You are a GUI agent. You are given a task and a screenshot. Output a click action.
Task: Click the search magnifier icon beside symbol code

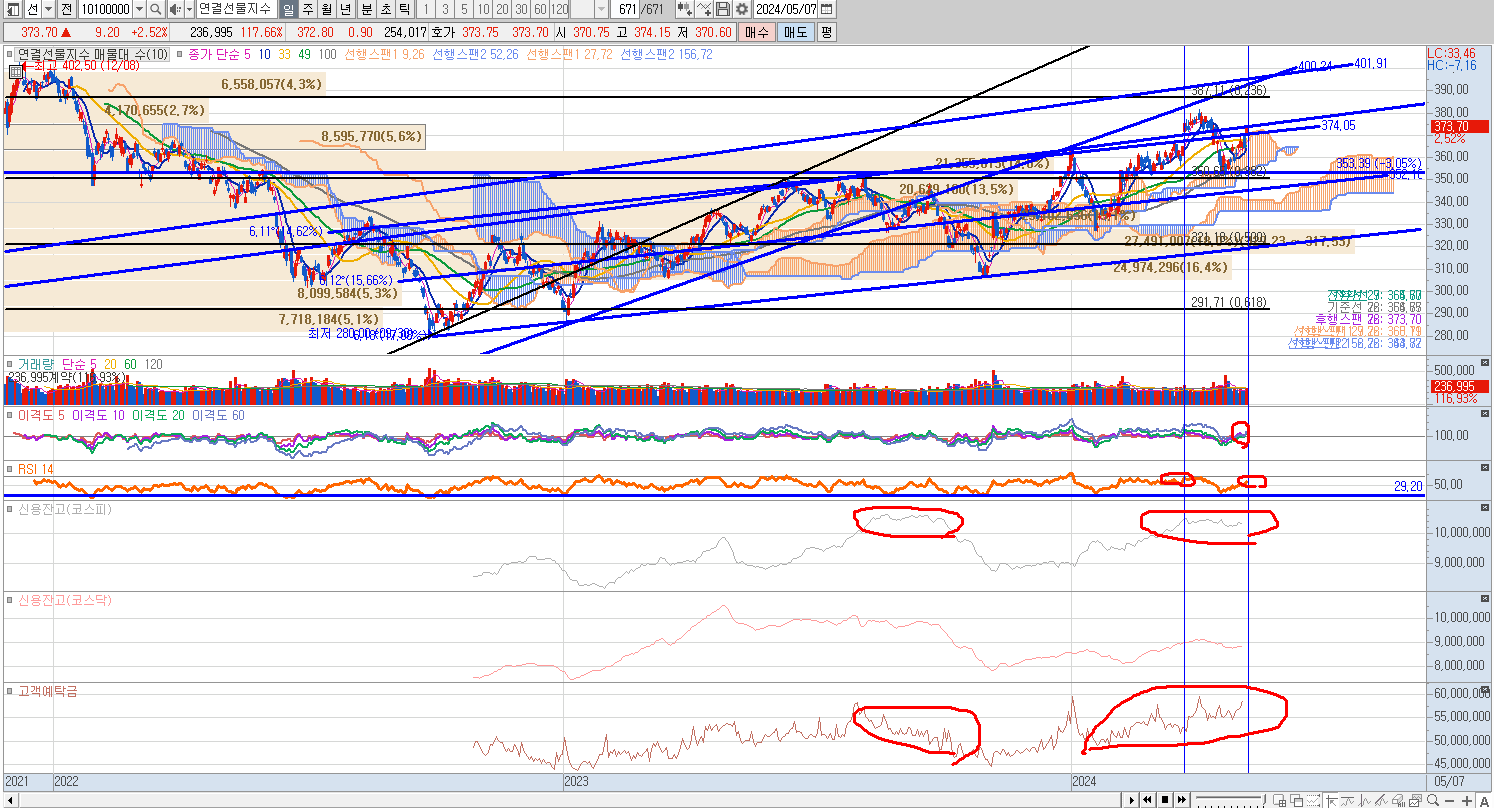tap(156, 9)
